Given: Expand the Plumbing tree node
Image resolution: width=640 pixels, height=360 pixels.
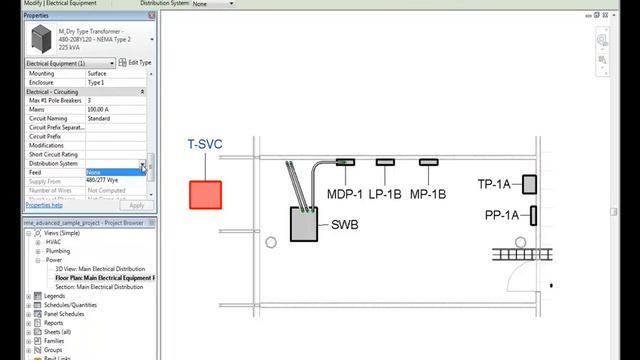Looking at the screenshot, I should (x=38, y=251).
